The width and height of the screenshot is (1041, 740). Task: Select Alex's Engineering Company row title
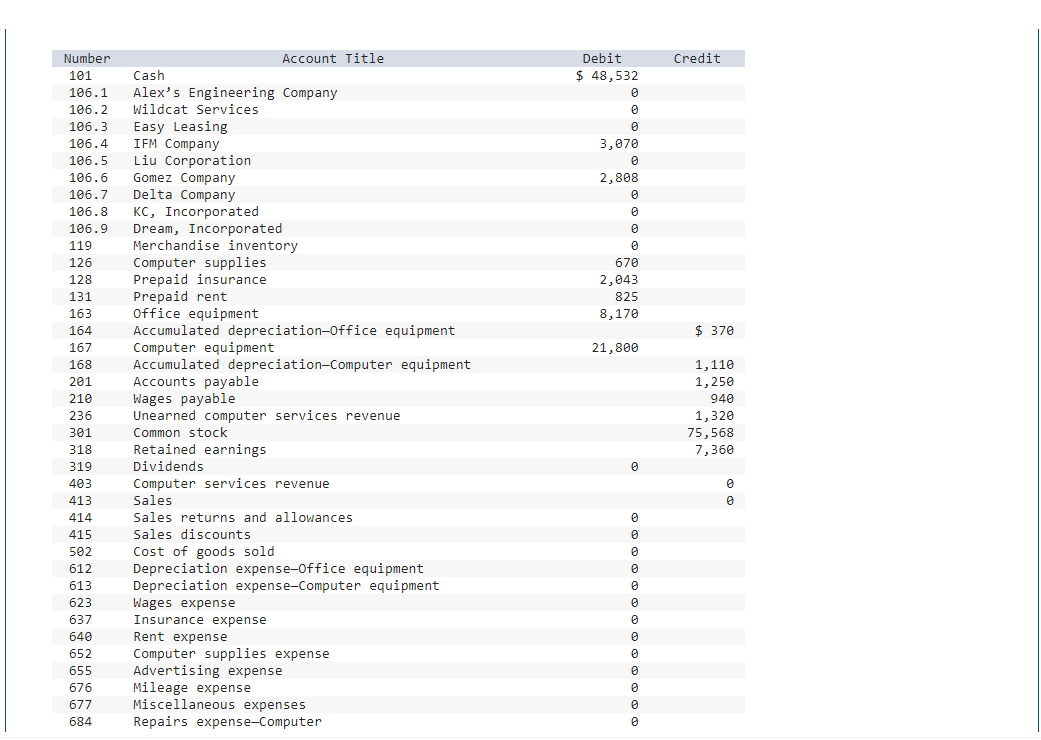click(x=235, y=93)
